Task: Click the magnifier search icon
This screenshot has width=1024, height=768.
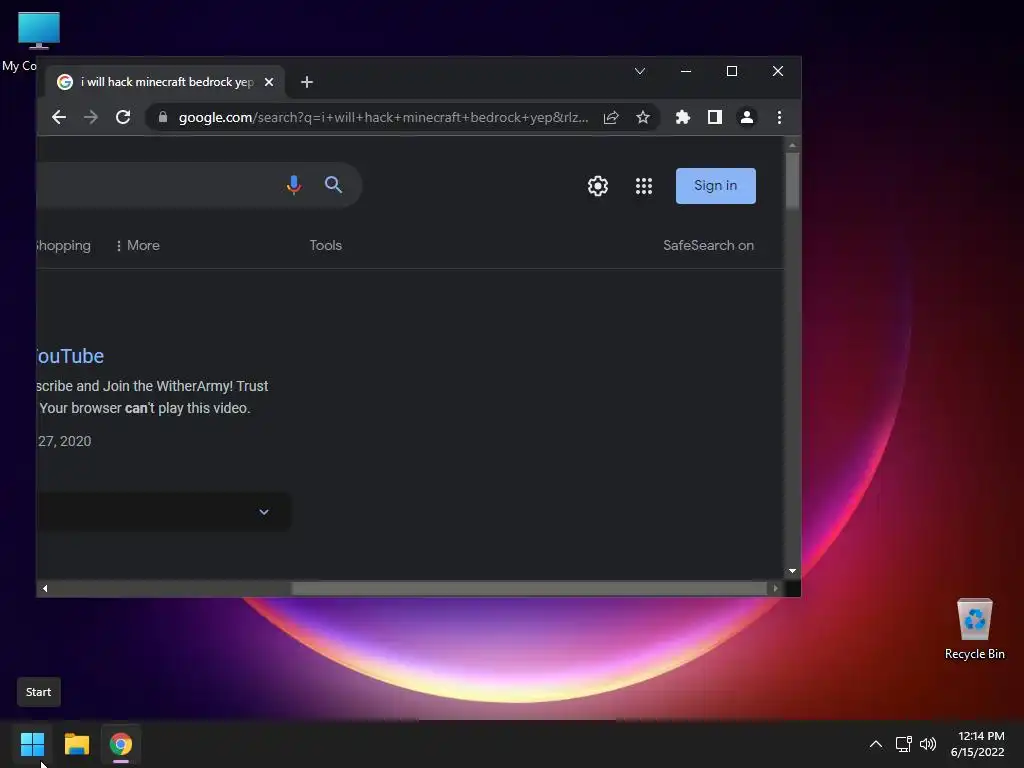Action: click(333, 185)
